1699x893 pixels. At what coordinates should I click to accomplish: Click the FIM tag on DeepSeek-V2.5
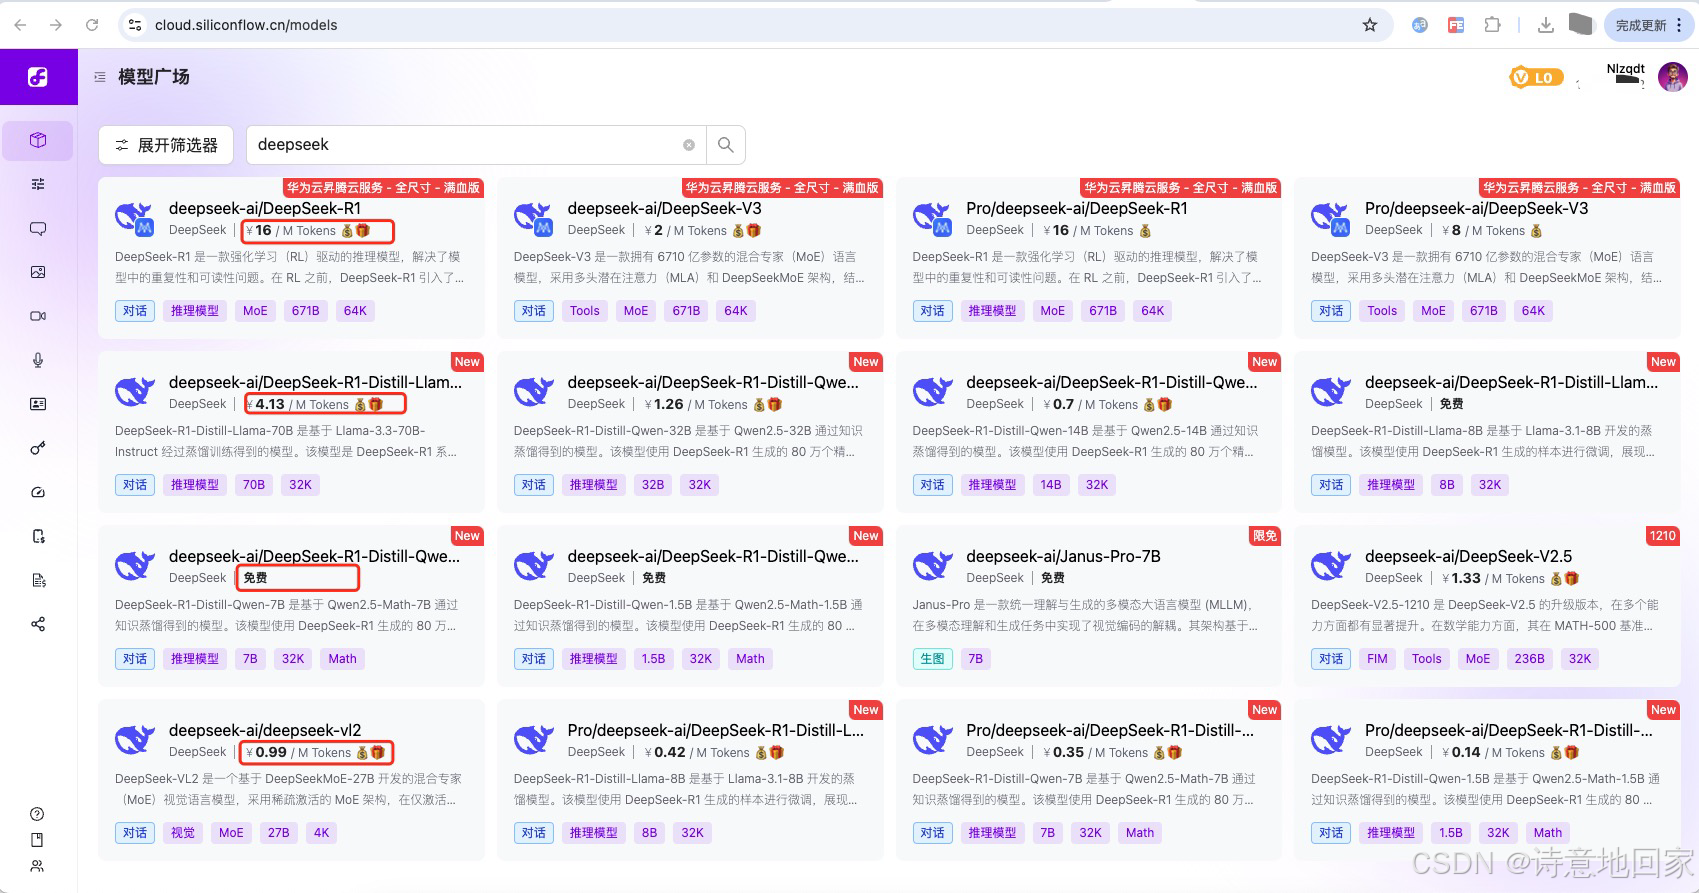(x=1377, y=659)
